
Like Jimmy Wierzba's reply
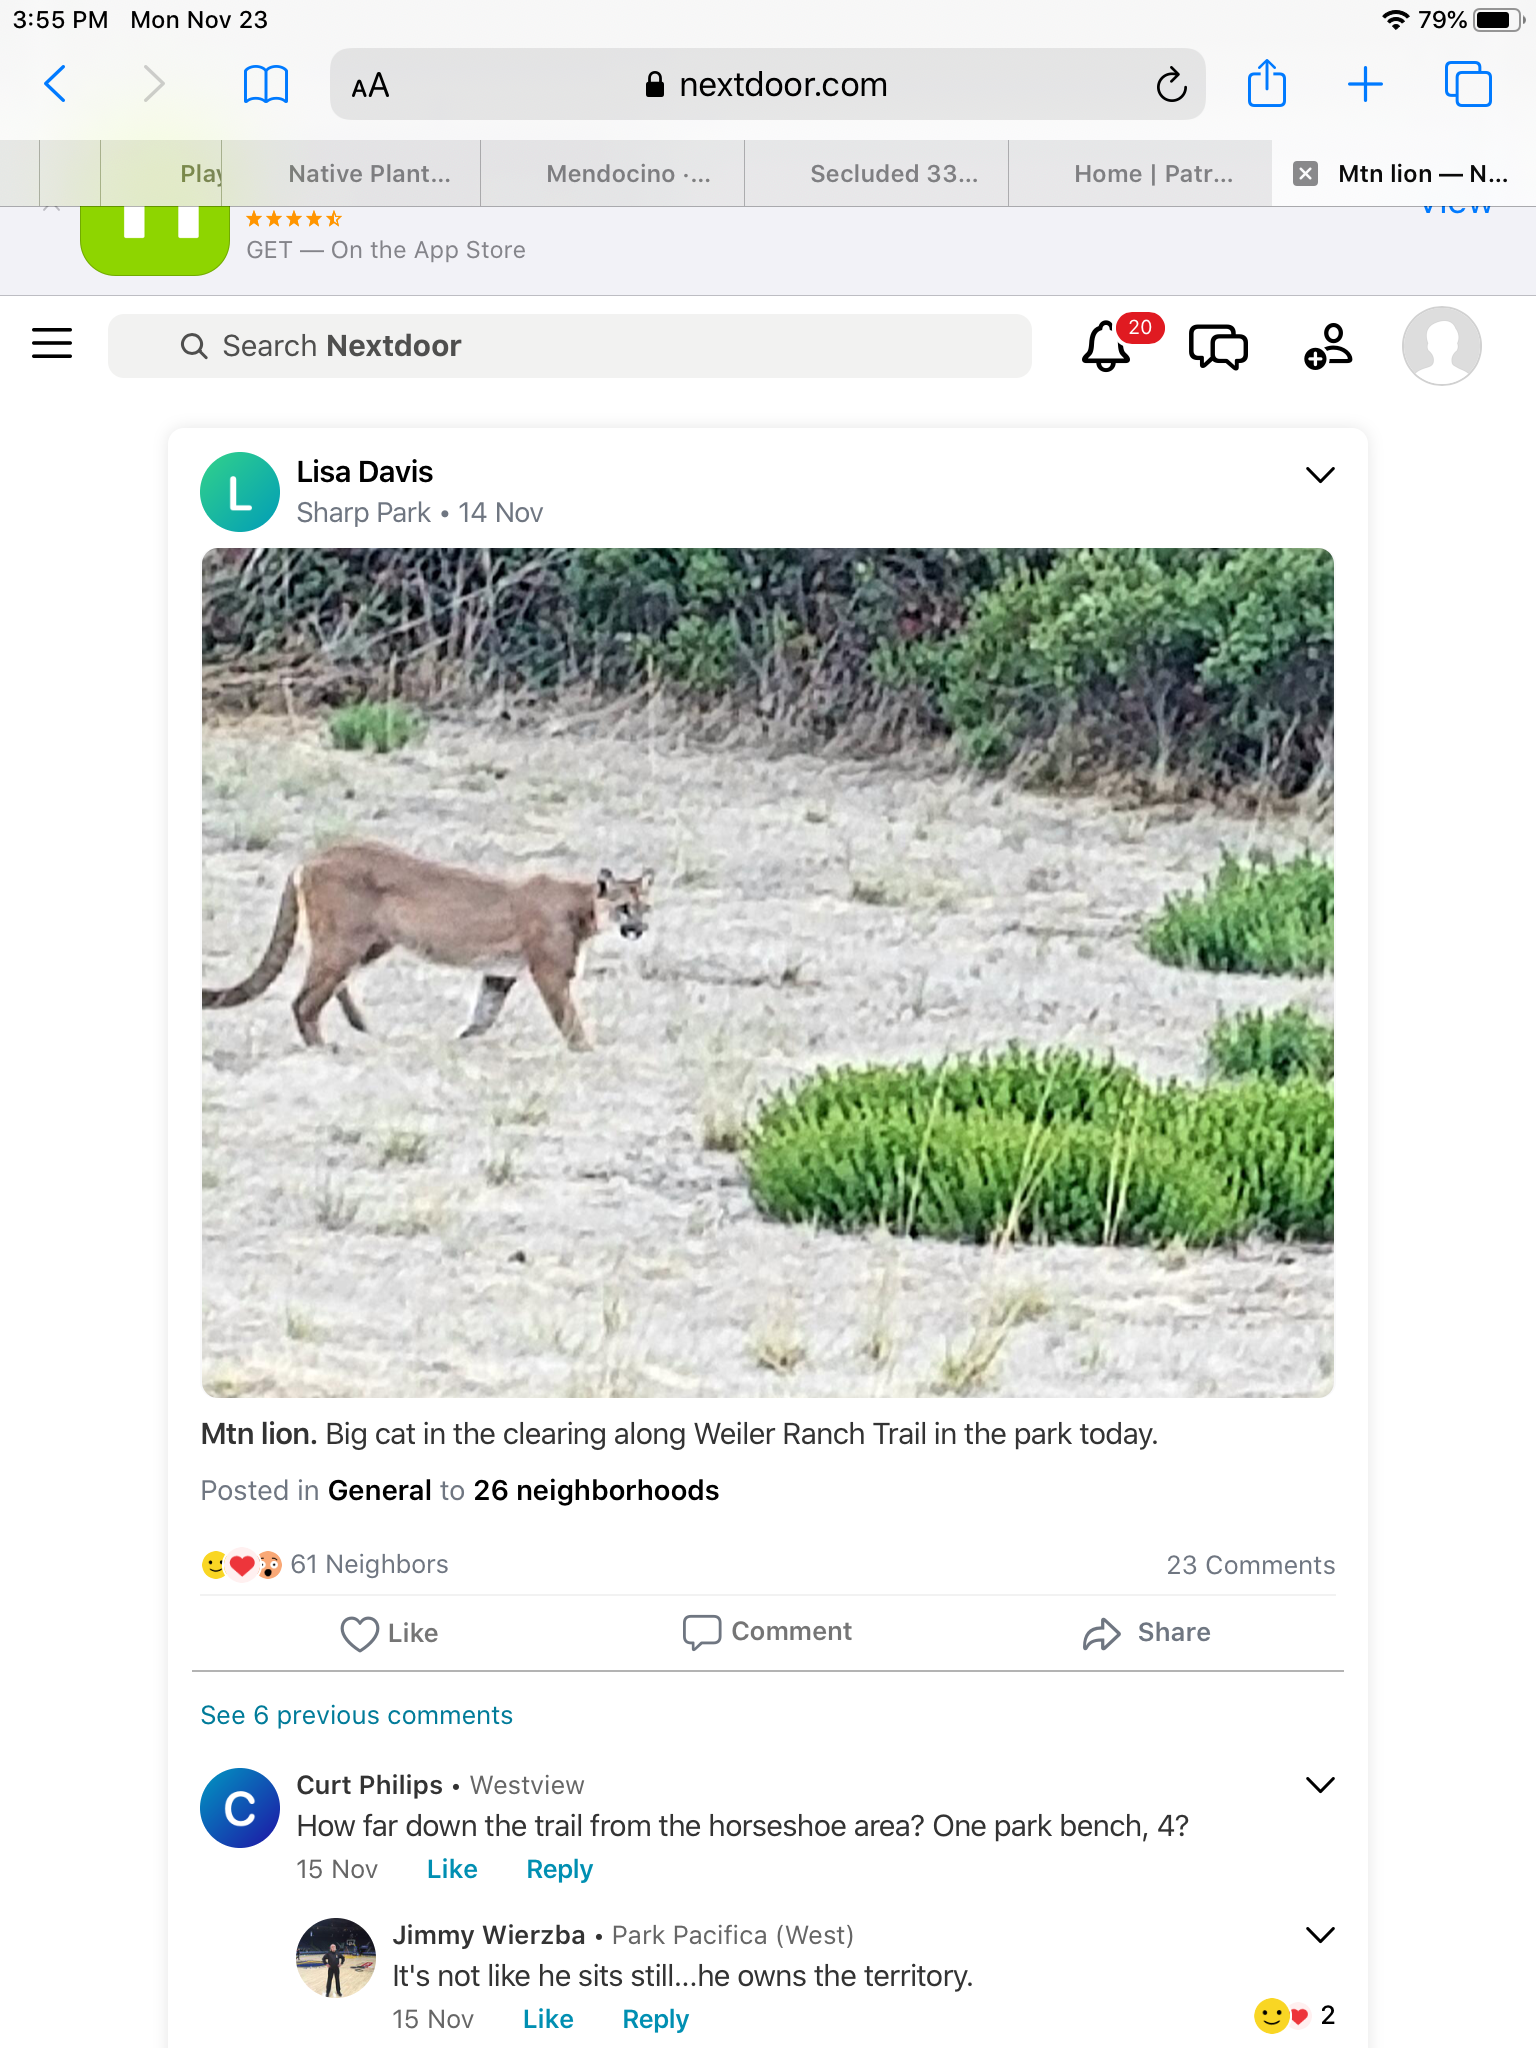point(548,2019)
